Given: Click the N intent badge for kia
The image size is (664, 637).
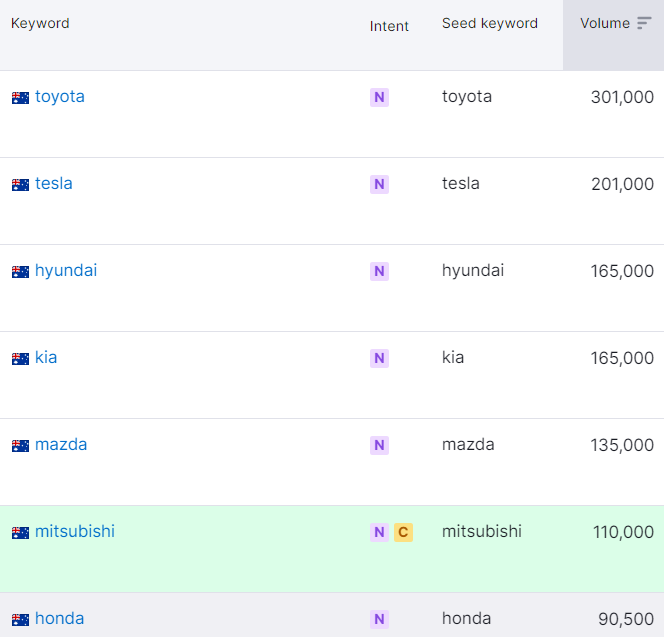Looking at the screenshot, I should (379, 358).
